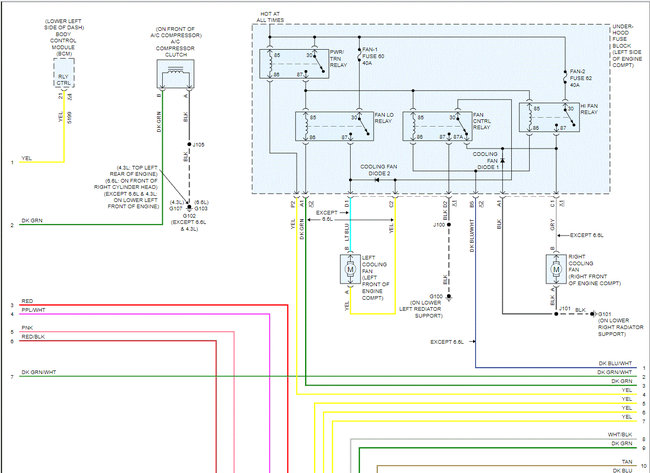Click the "GRY" wire label
Image resolution: width=650 pixels, height=473 pixels.
coord(552,225)
